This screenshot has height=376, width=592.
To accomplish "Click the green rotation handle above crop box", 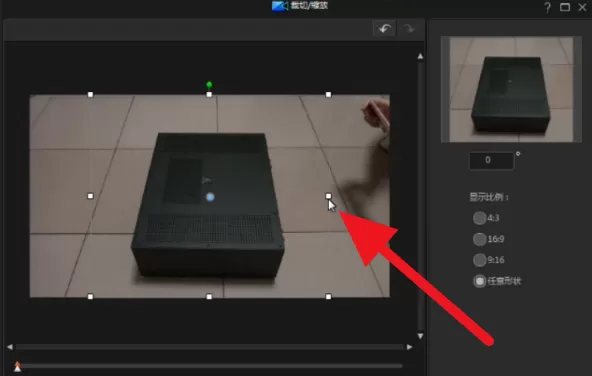I will click(x=209, y=85).
